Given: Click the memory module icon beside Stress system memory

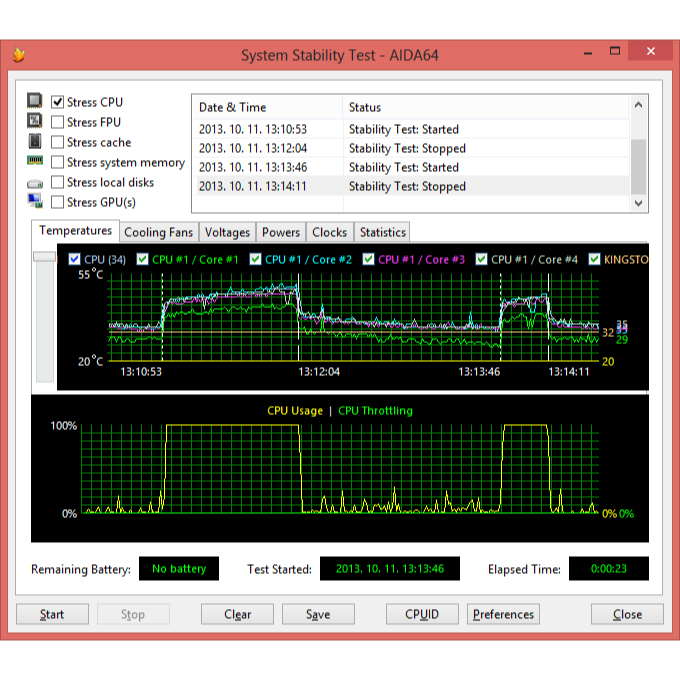Looking at the screenshot, I should click(35, 161).
